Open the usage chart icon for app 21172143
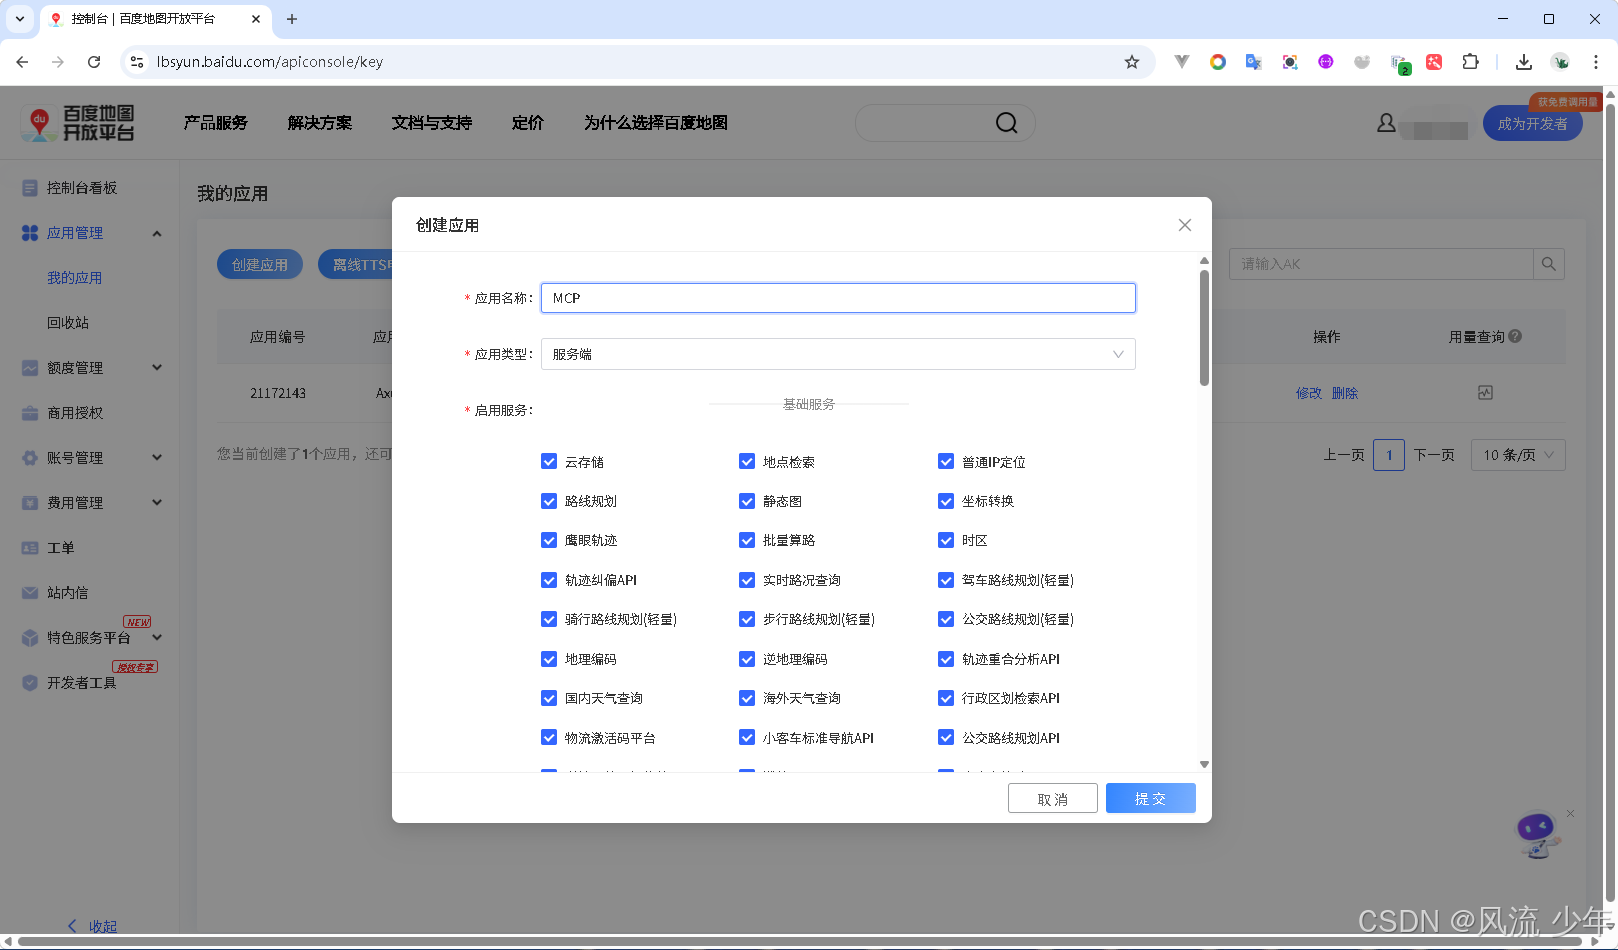The height and width of the screenshot is (950, 1618). [x=1485, y=392]
